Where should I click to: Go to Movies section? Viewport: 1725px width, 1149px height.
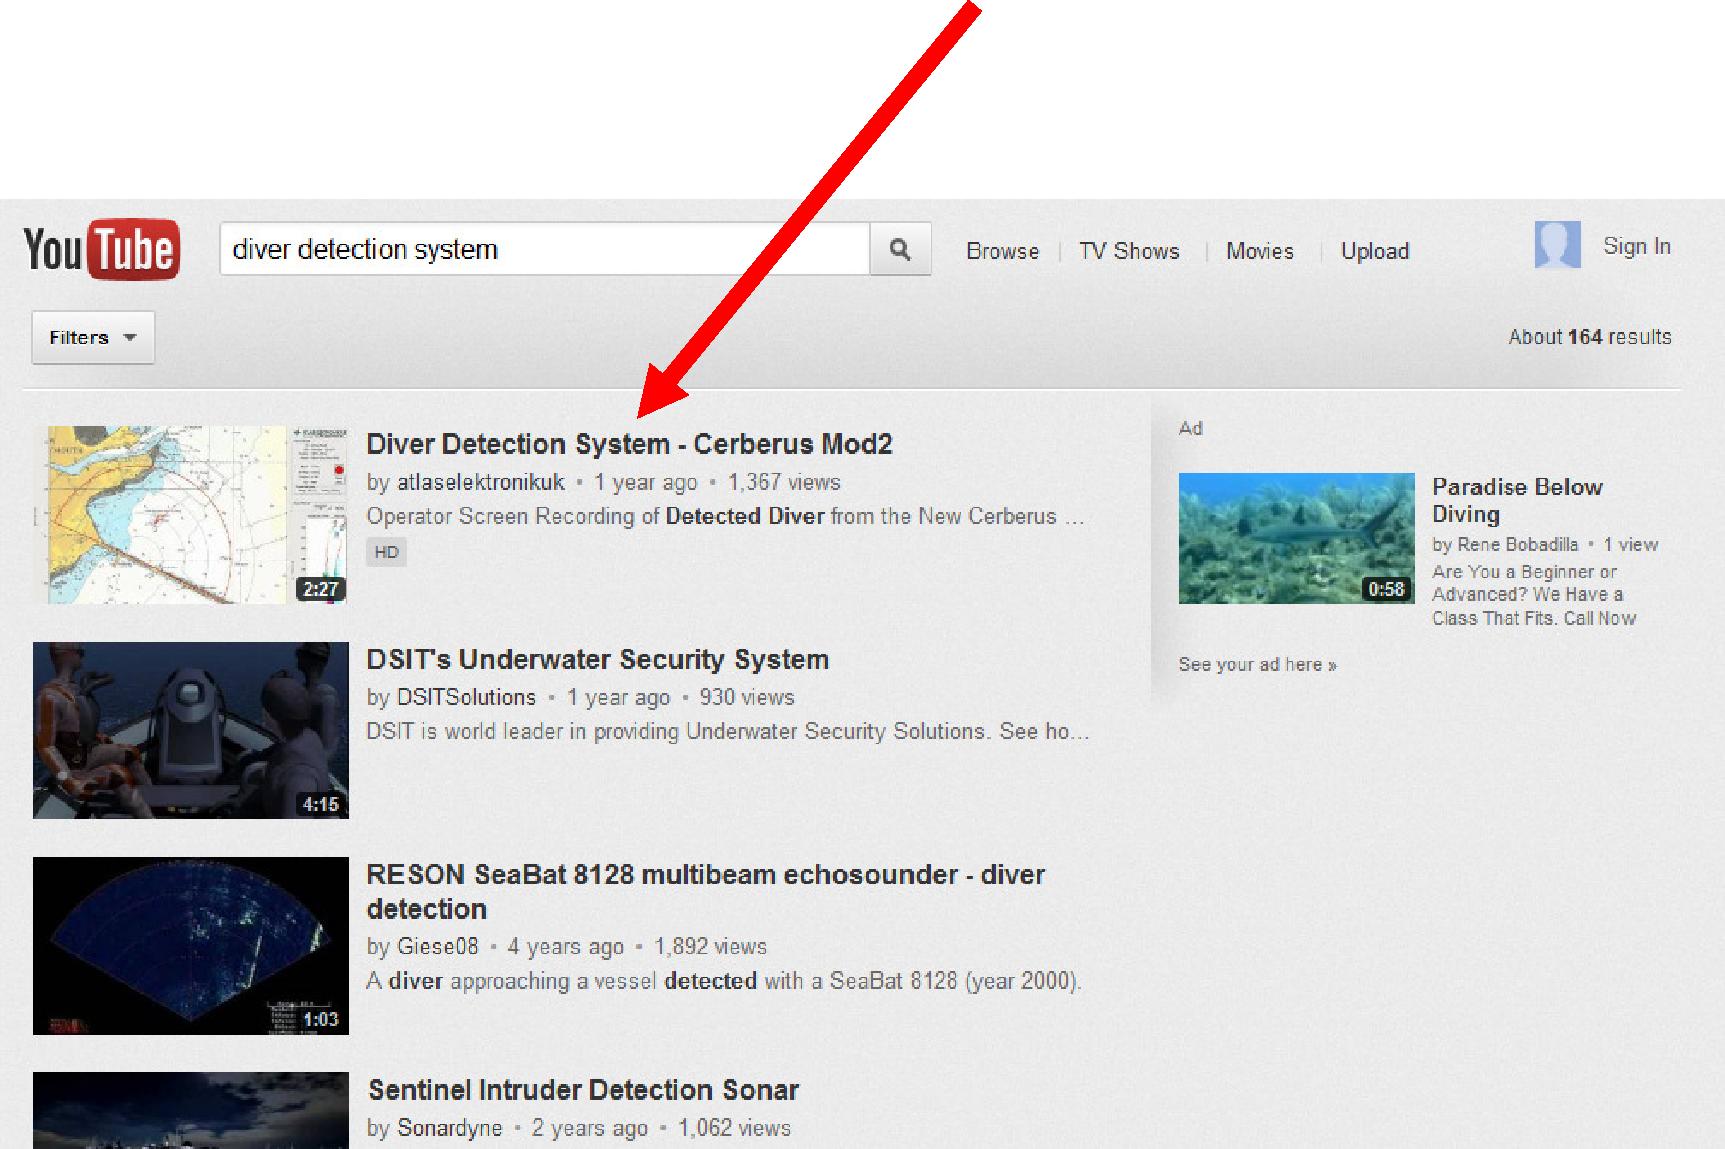tap(1260, 251)
